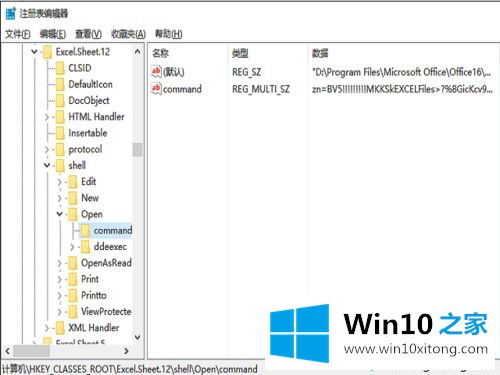Click tree scrollbar down arrow
Screen dimensions: 500x375
[x=137, y=337]
